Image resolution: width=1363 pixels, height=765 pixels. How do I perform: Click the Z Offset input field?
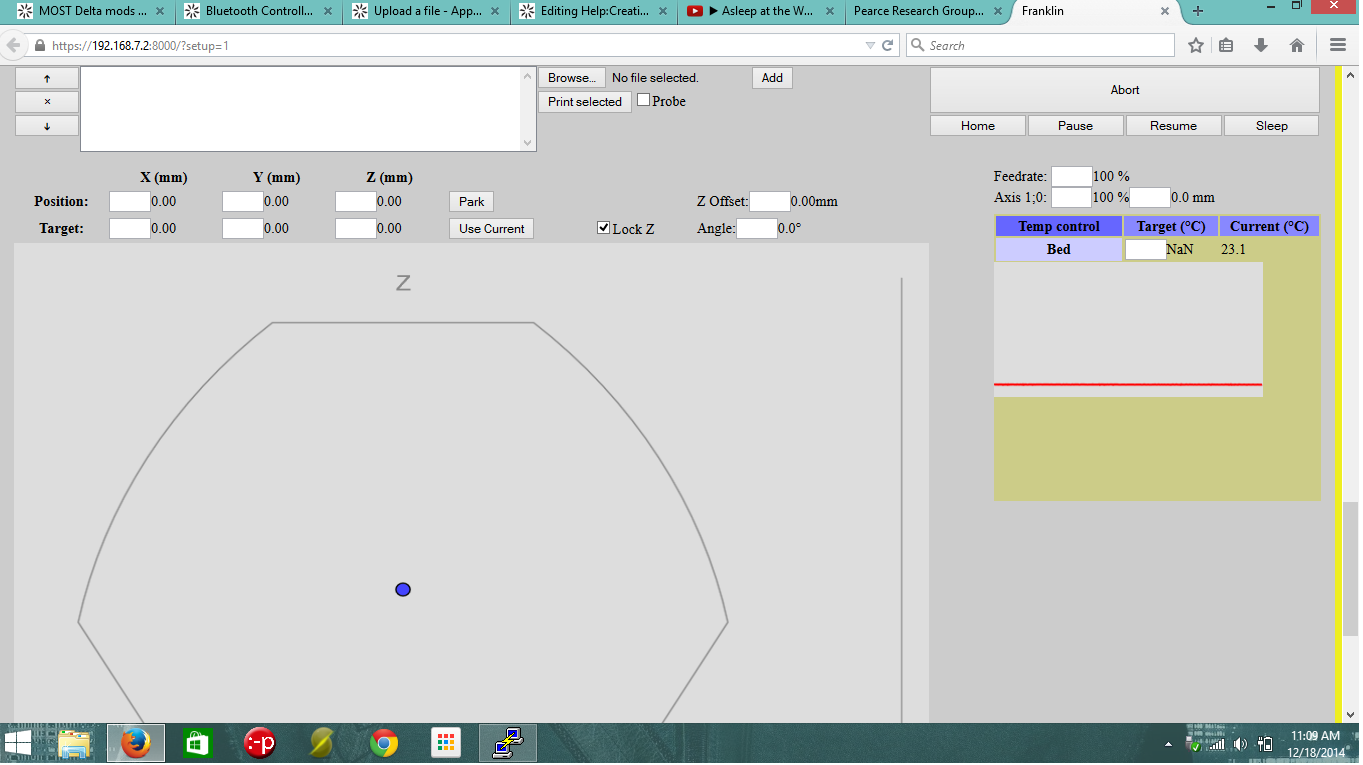tap(769, 202)
